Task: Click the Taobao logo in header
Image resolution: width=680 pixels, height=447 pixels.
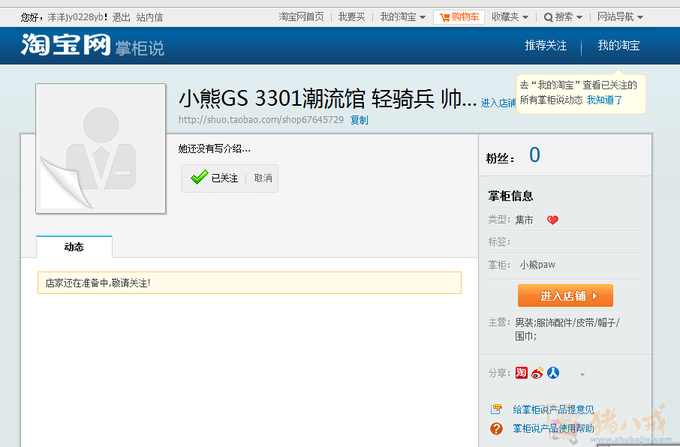Action: pyautogui.click(x=66, y=45)
